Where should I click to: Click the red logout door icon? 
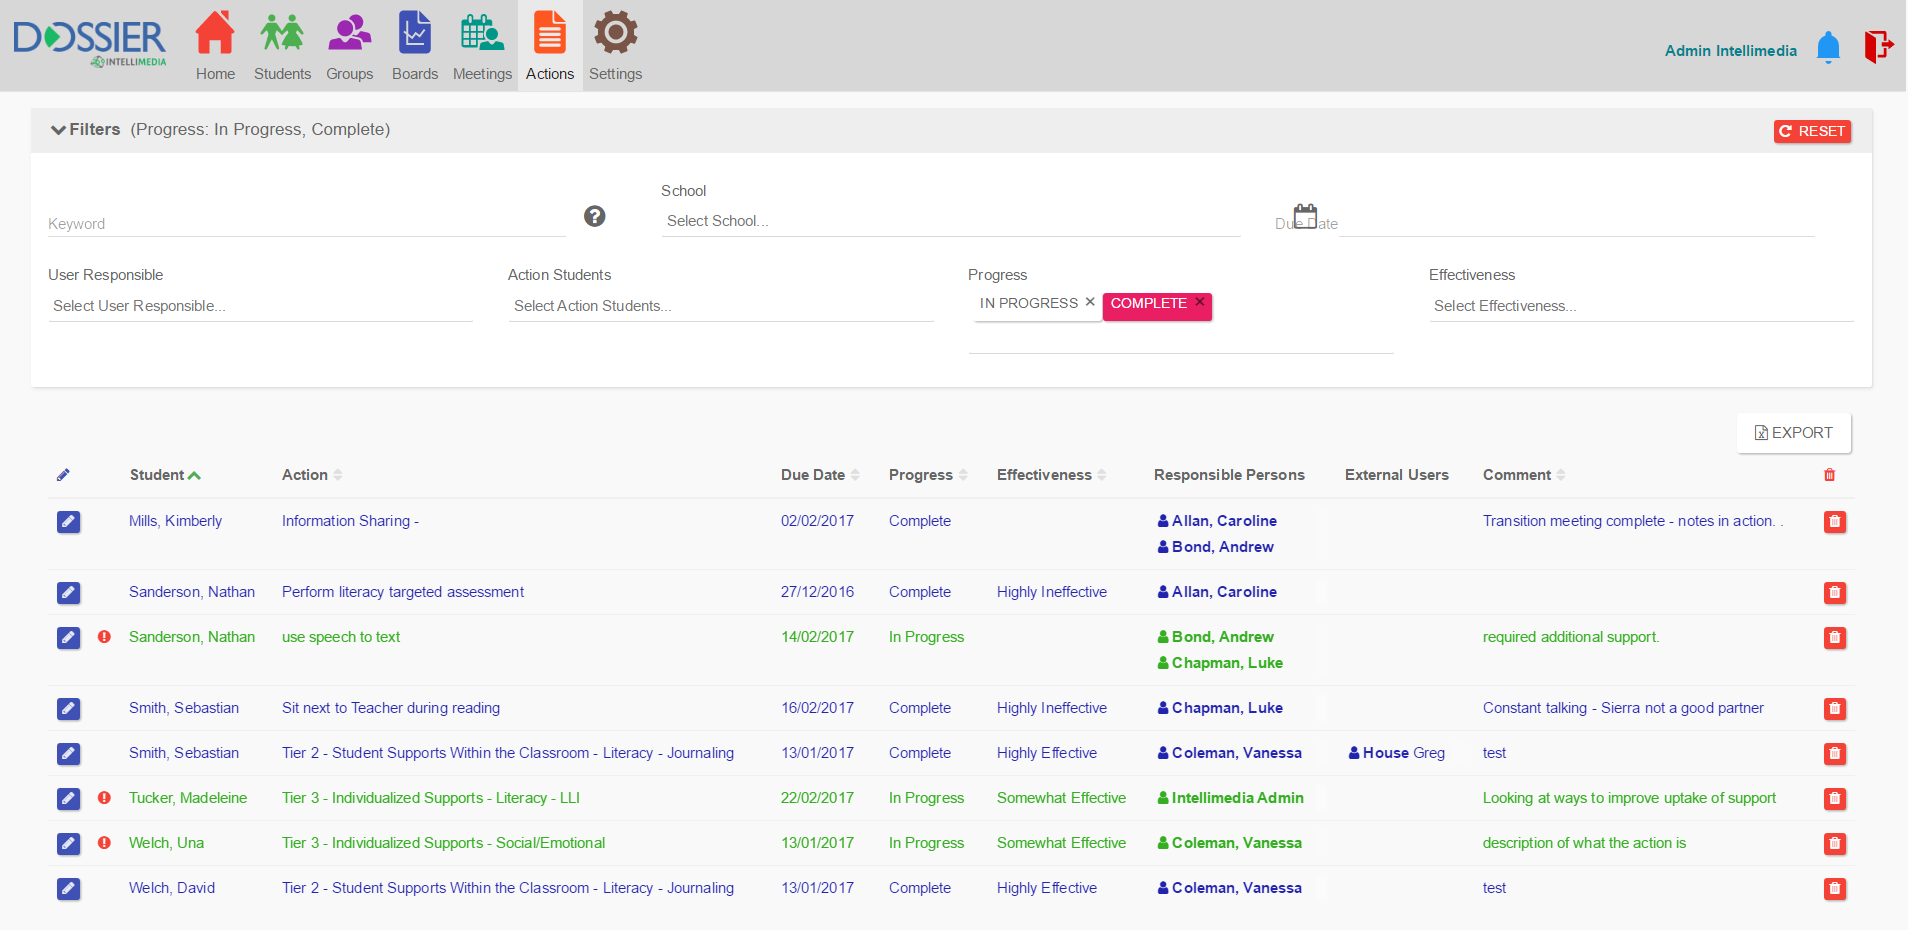[1878, 47]
